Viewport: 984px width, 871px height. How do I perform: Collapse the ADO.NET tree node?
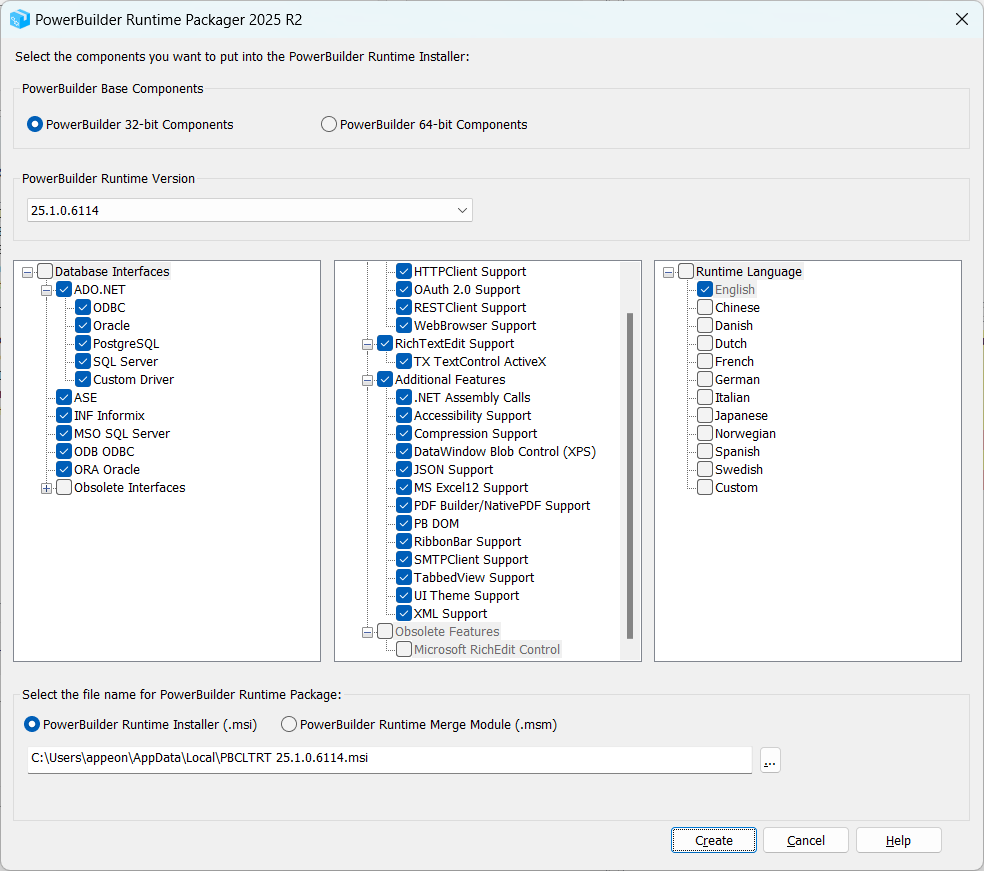pos(46,290)
